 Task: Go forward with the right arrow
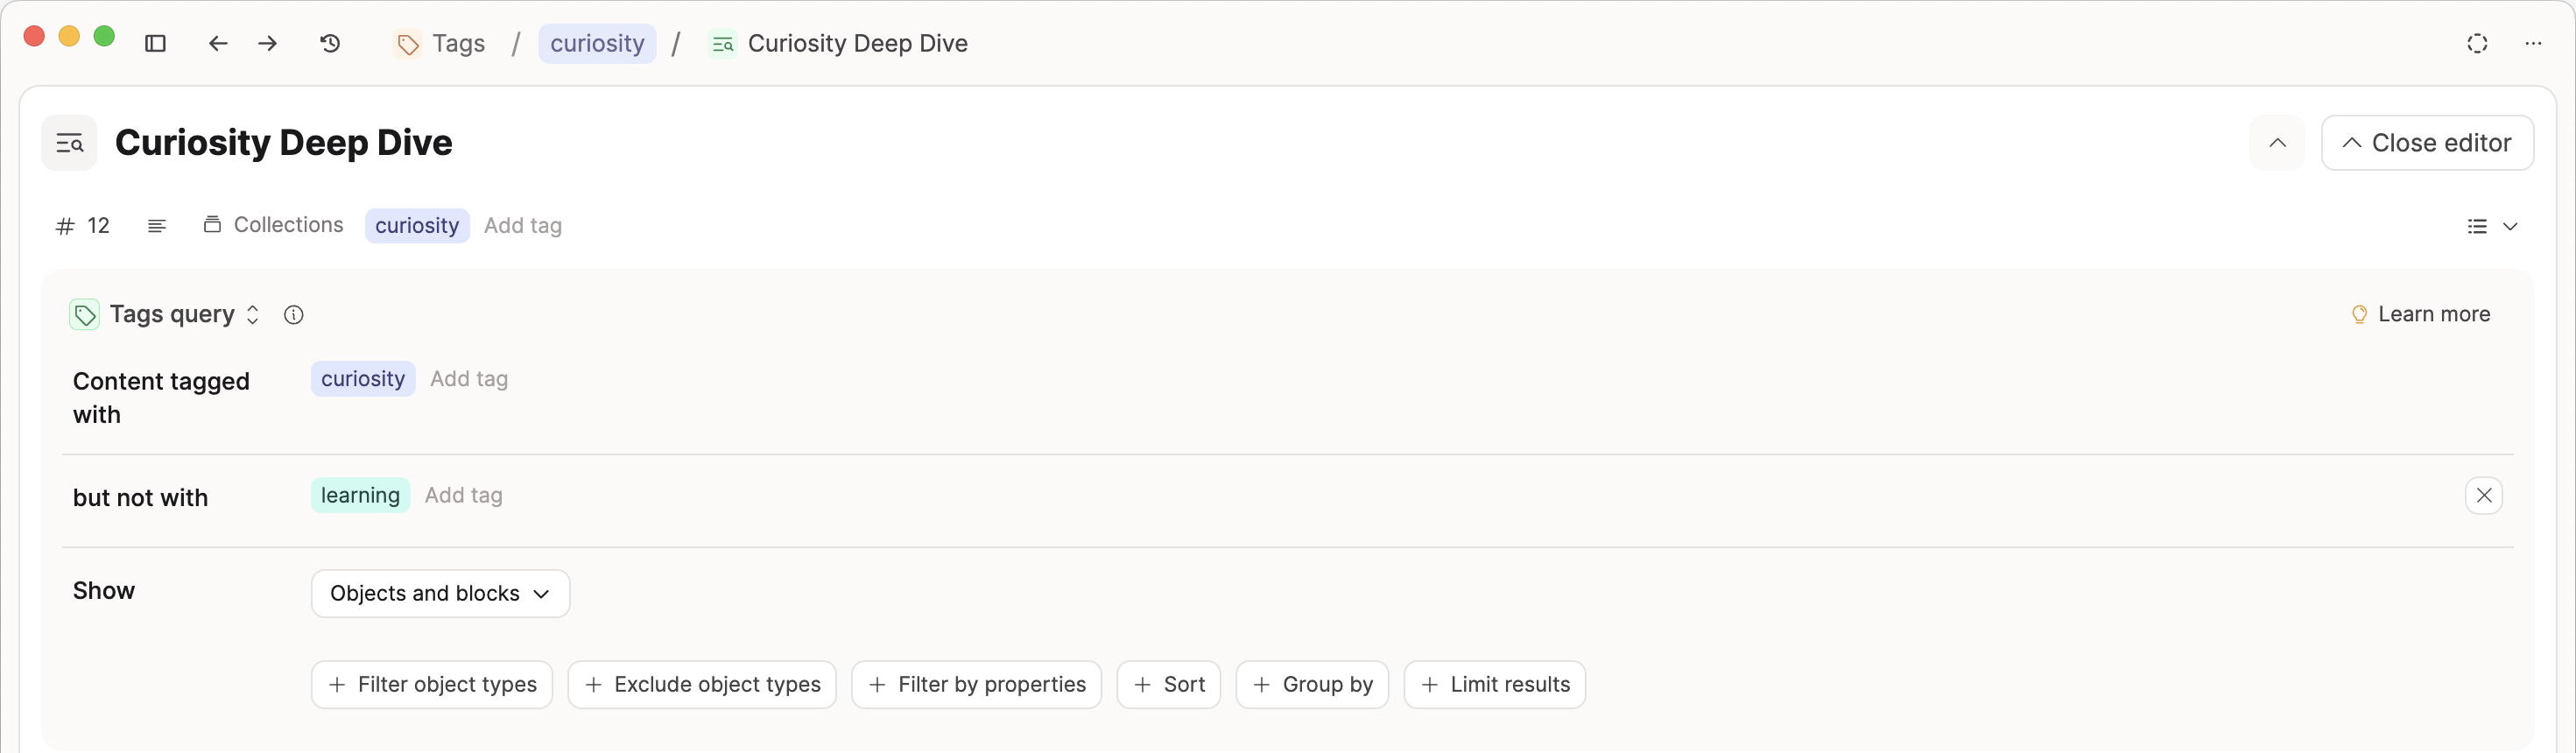268,43
